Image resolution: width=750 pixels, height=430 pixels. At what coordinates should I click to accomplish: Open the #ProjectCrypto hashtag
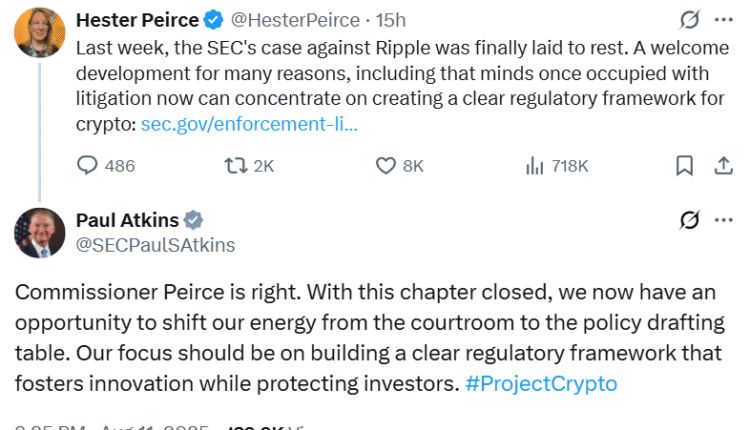click(x=541, y=383)
